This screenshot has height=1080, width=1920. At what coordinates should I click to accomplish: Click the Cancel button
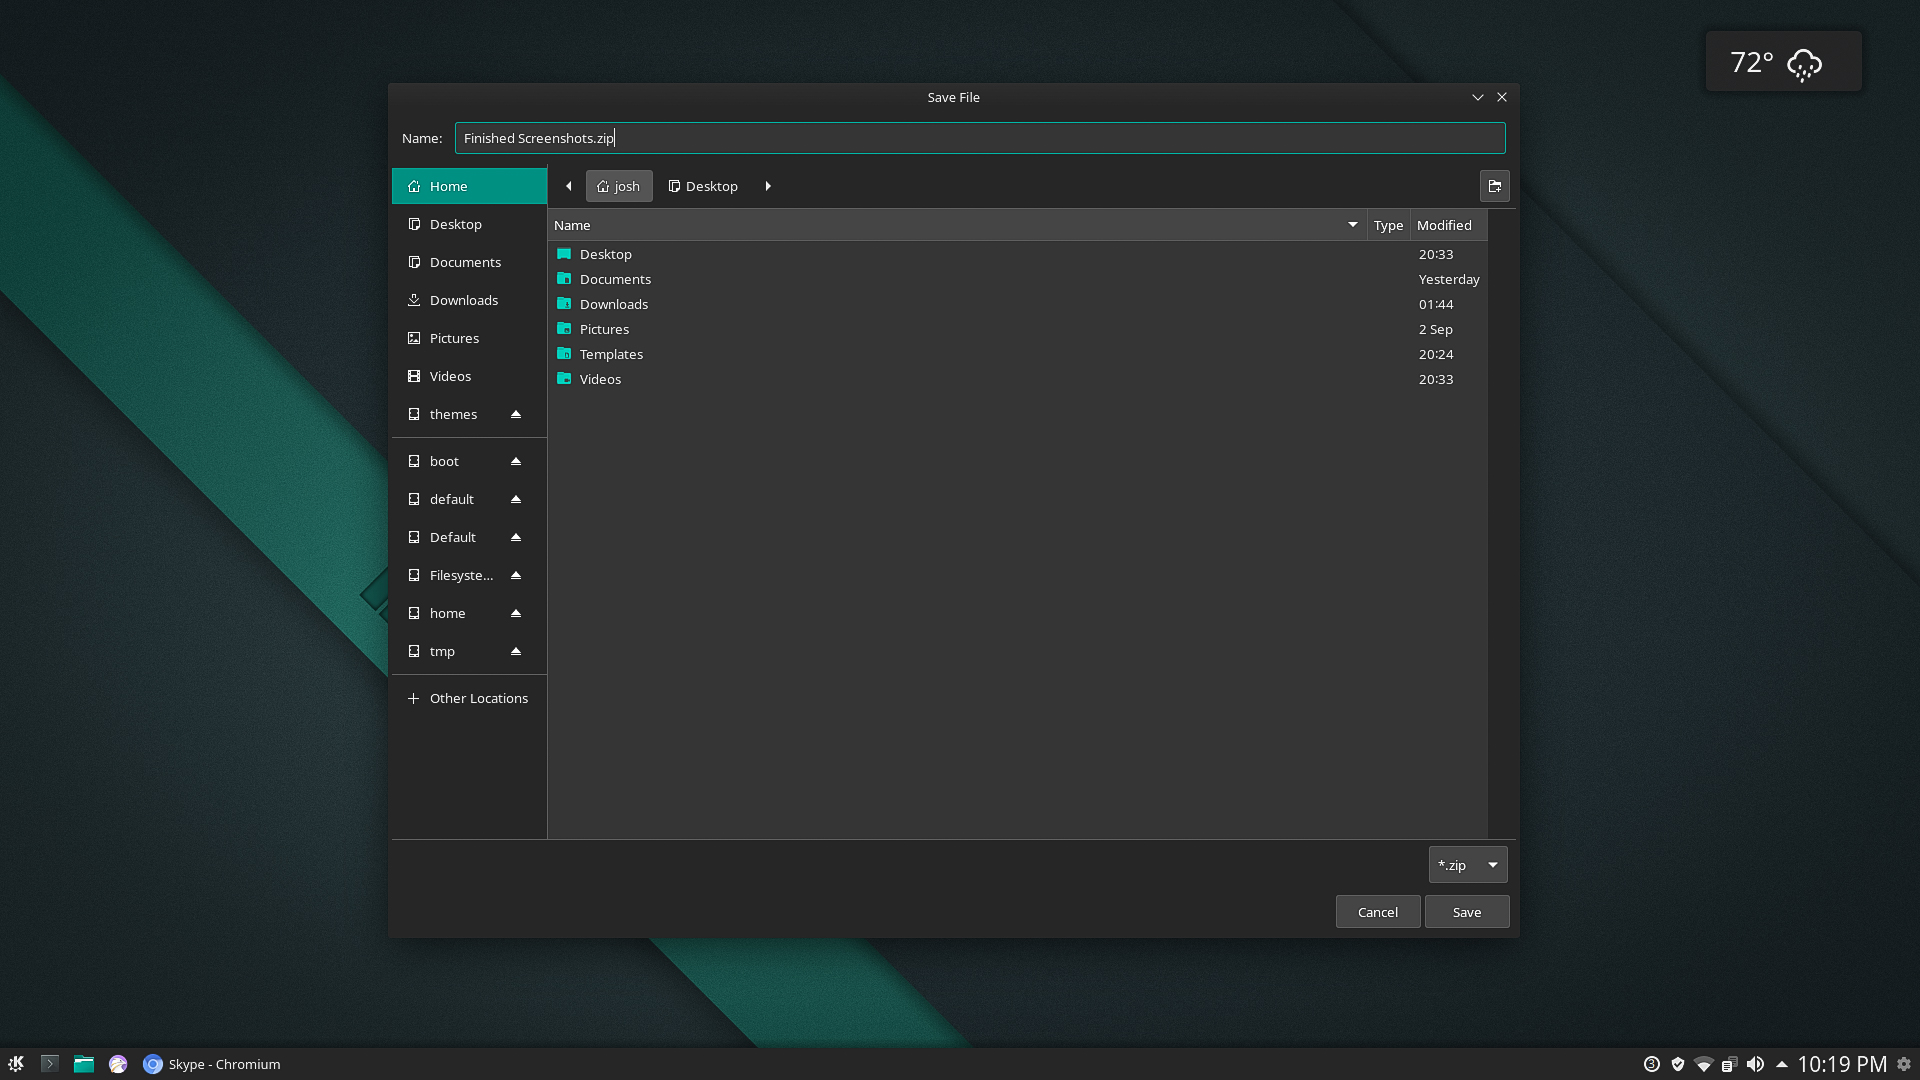(1378, 911)
